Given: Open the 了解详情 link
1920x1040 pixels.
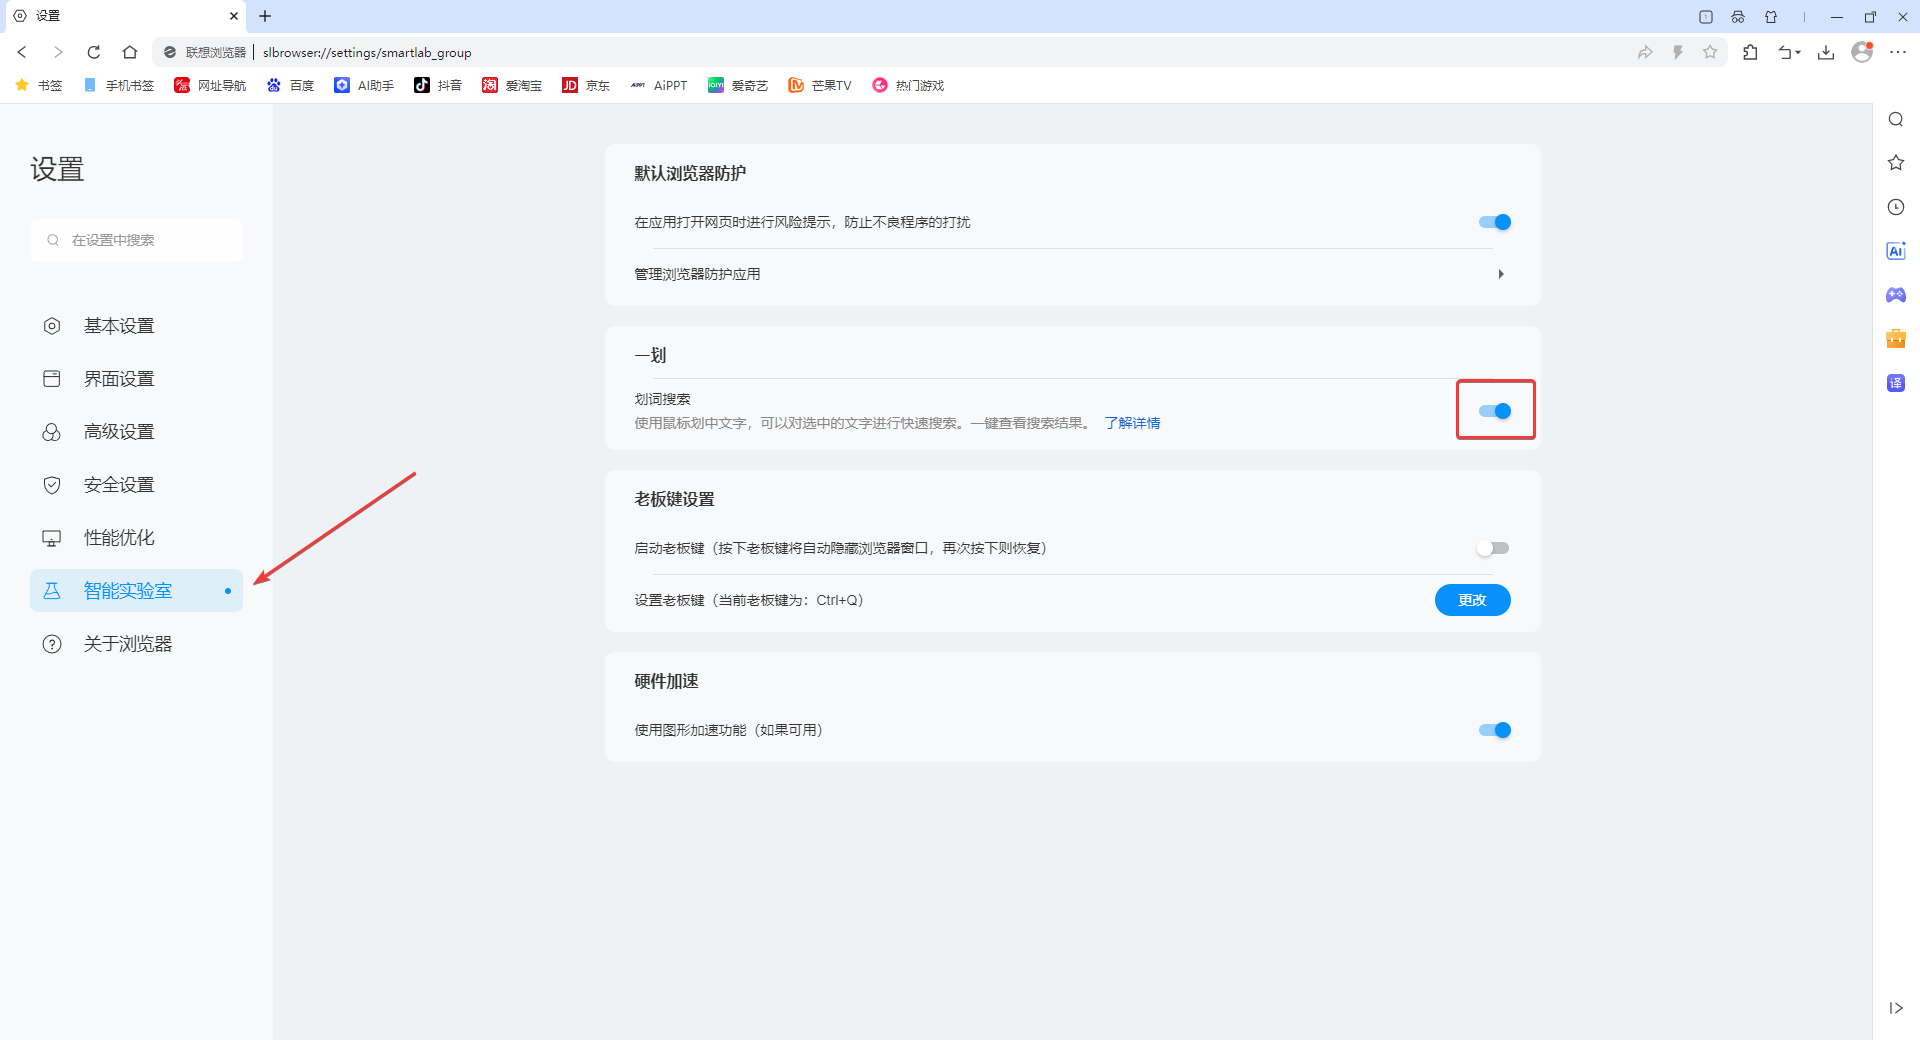Looking at the screenshot, I should (x=1132, y=422).
